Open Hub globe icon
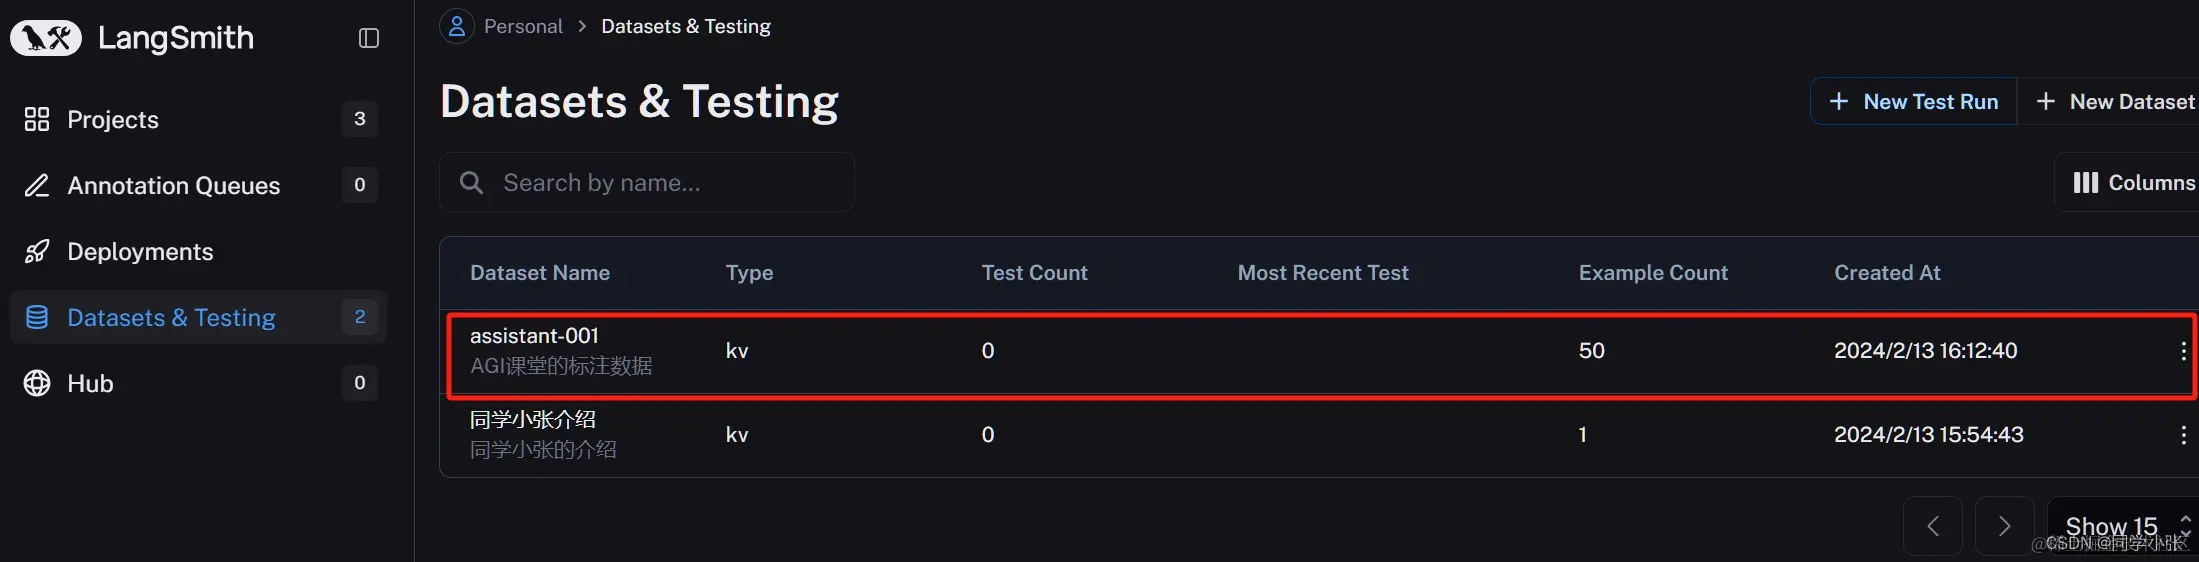 [x=37, y=383]
